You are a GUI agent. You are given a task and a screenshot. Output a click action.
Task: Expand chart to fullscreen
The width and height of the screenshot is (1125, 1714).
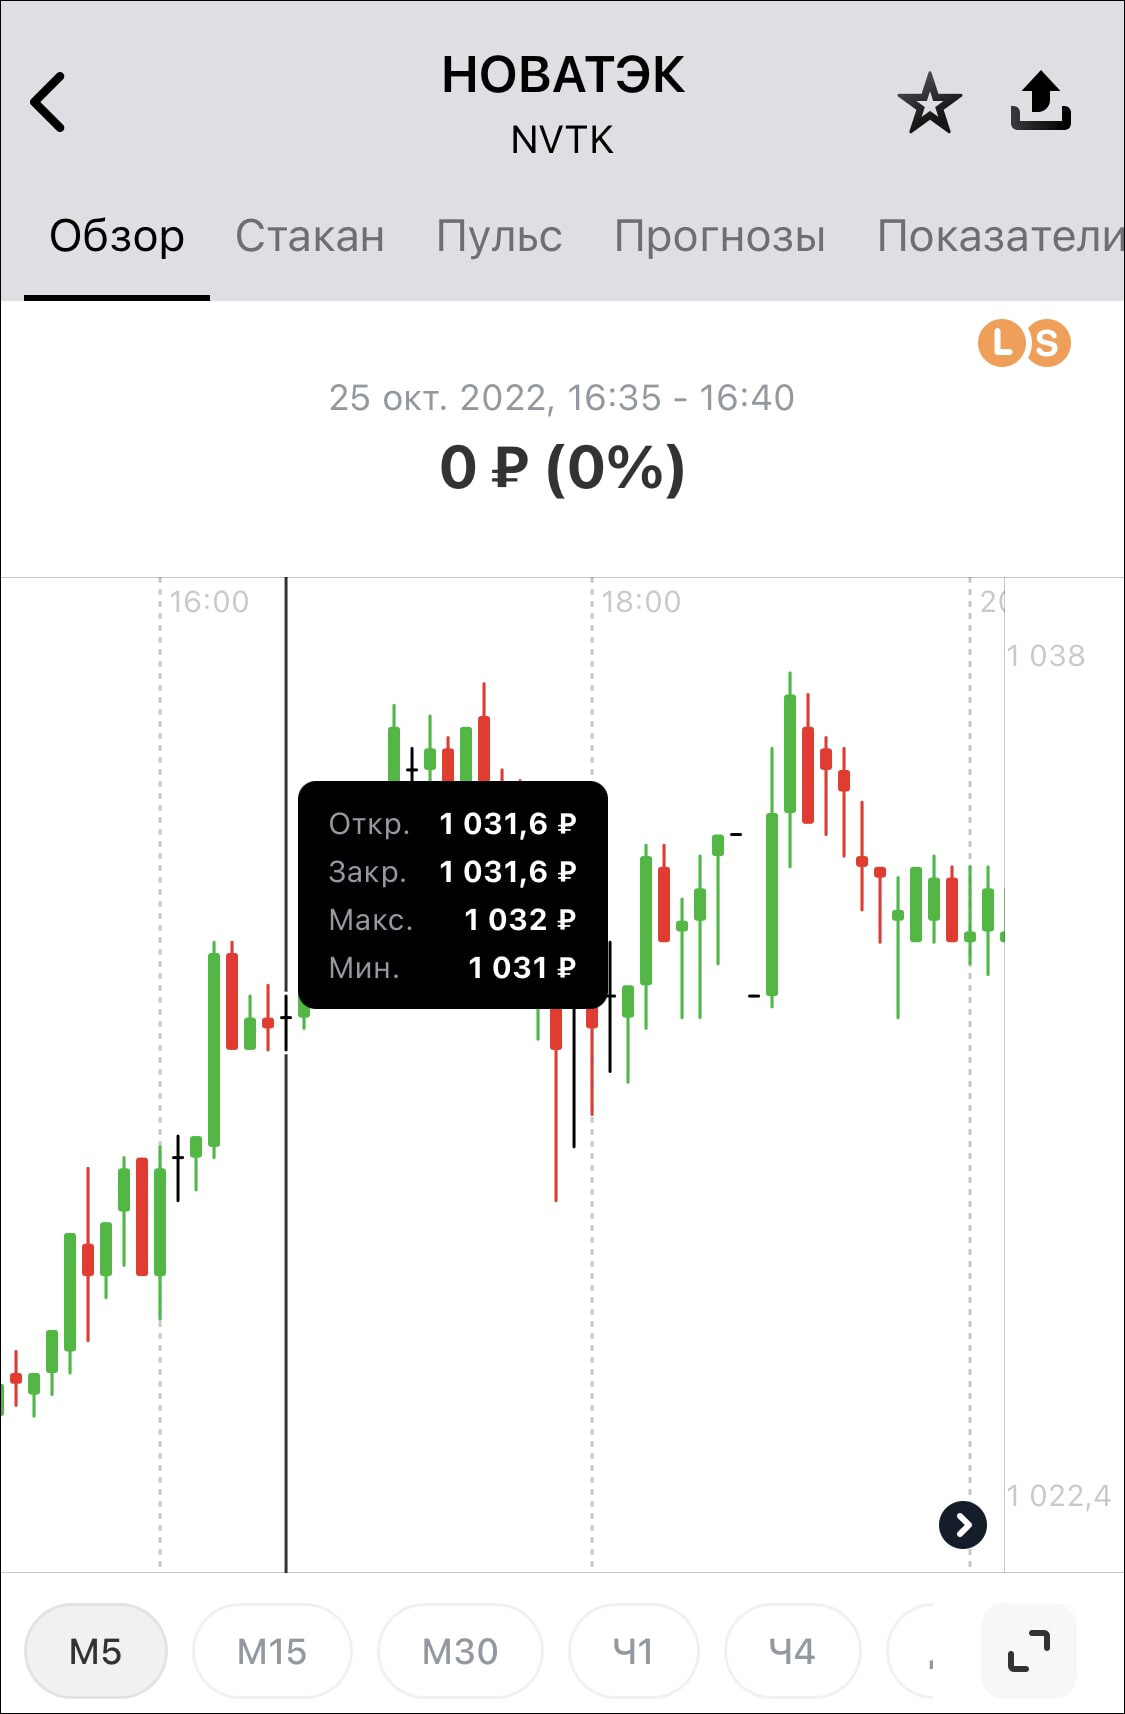click(1029, 1651)
